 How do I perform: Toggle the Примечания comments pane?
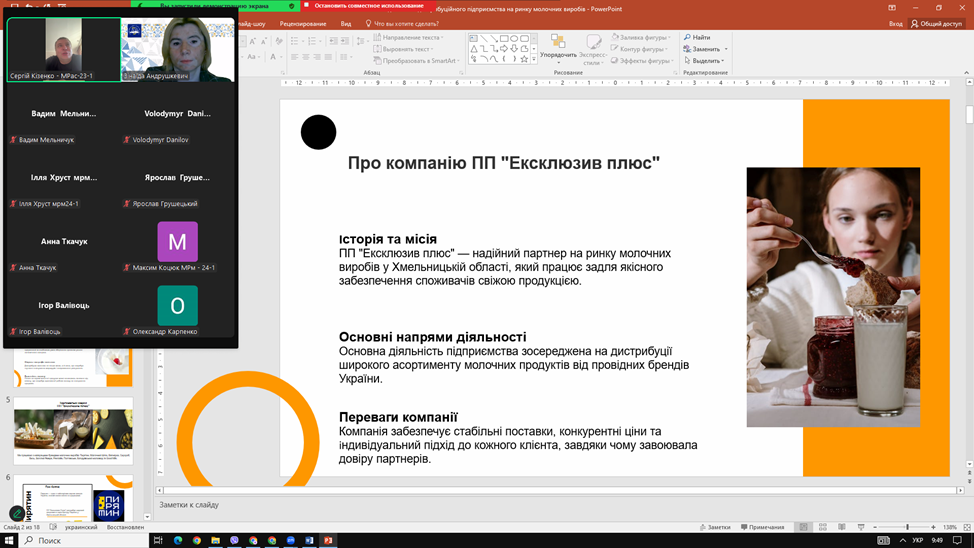coord(762,527)
